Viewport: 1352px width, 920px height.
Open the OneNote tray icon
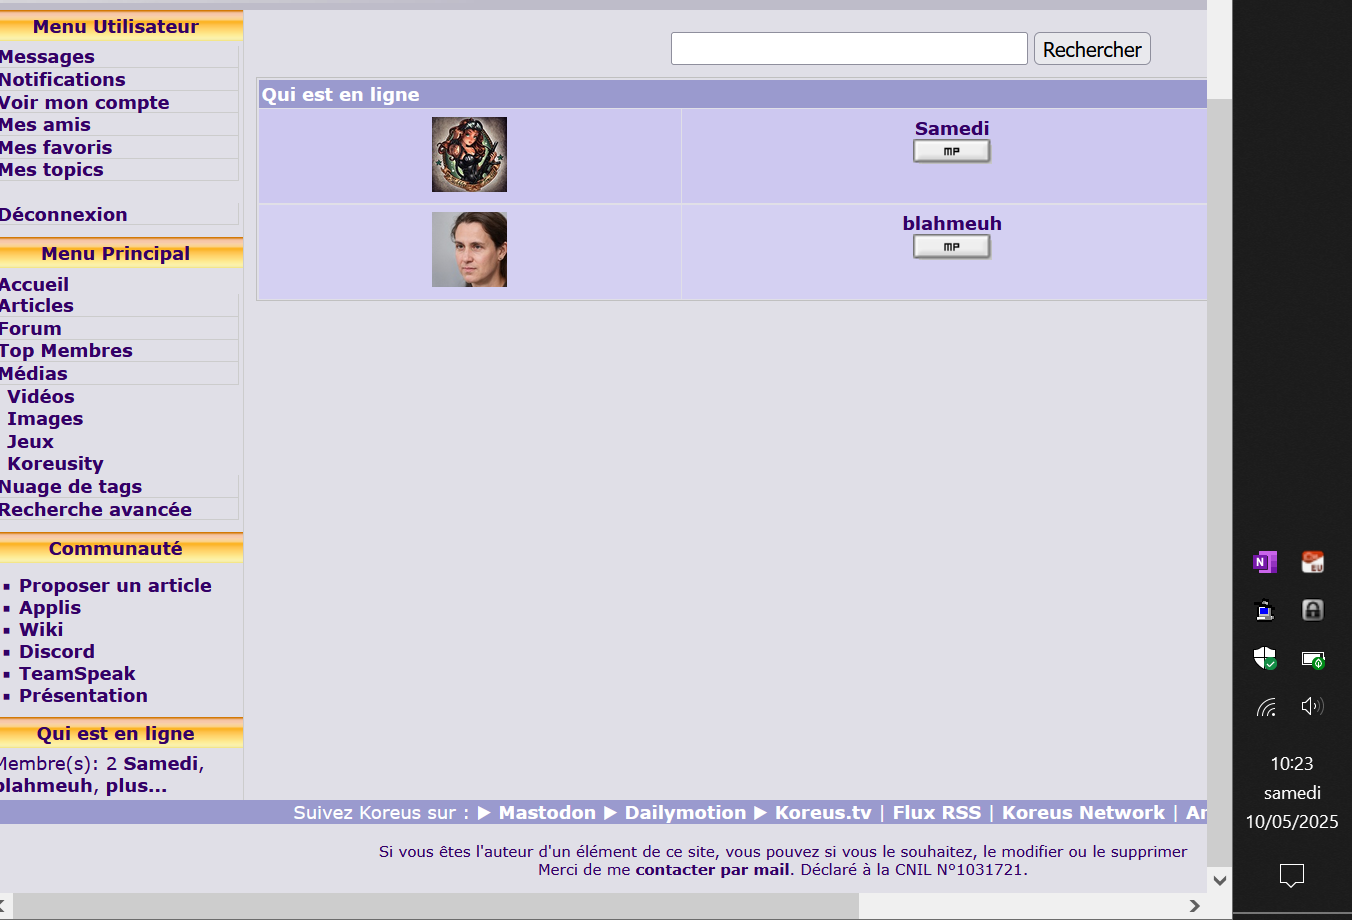[x=1265, y=562]
